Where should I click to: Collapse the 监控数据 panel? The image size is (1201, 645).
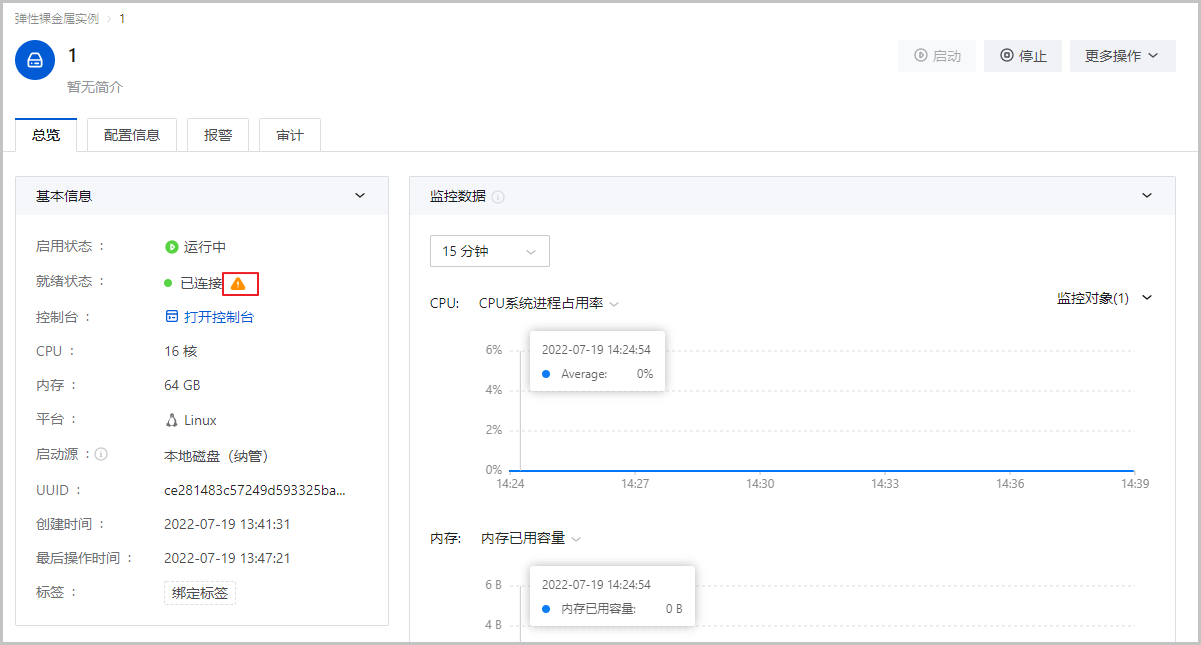tap(1147, 196)
